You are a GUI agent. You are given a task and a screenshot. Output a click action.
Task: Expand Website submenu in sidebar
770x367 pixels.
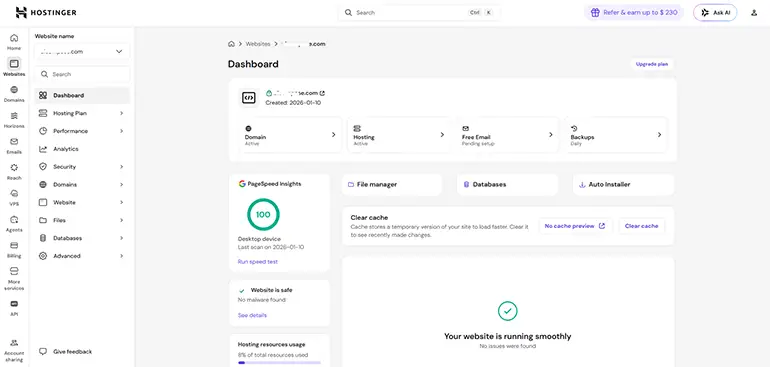click(82, 202)
